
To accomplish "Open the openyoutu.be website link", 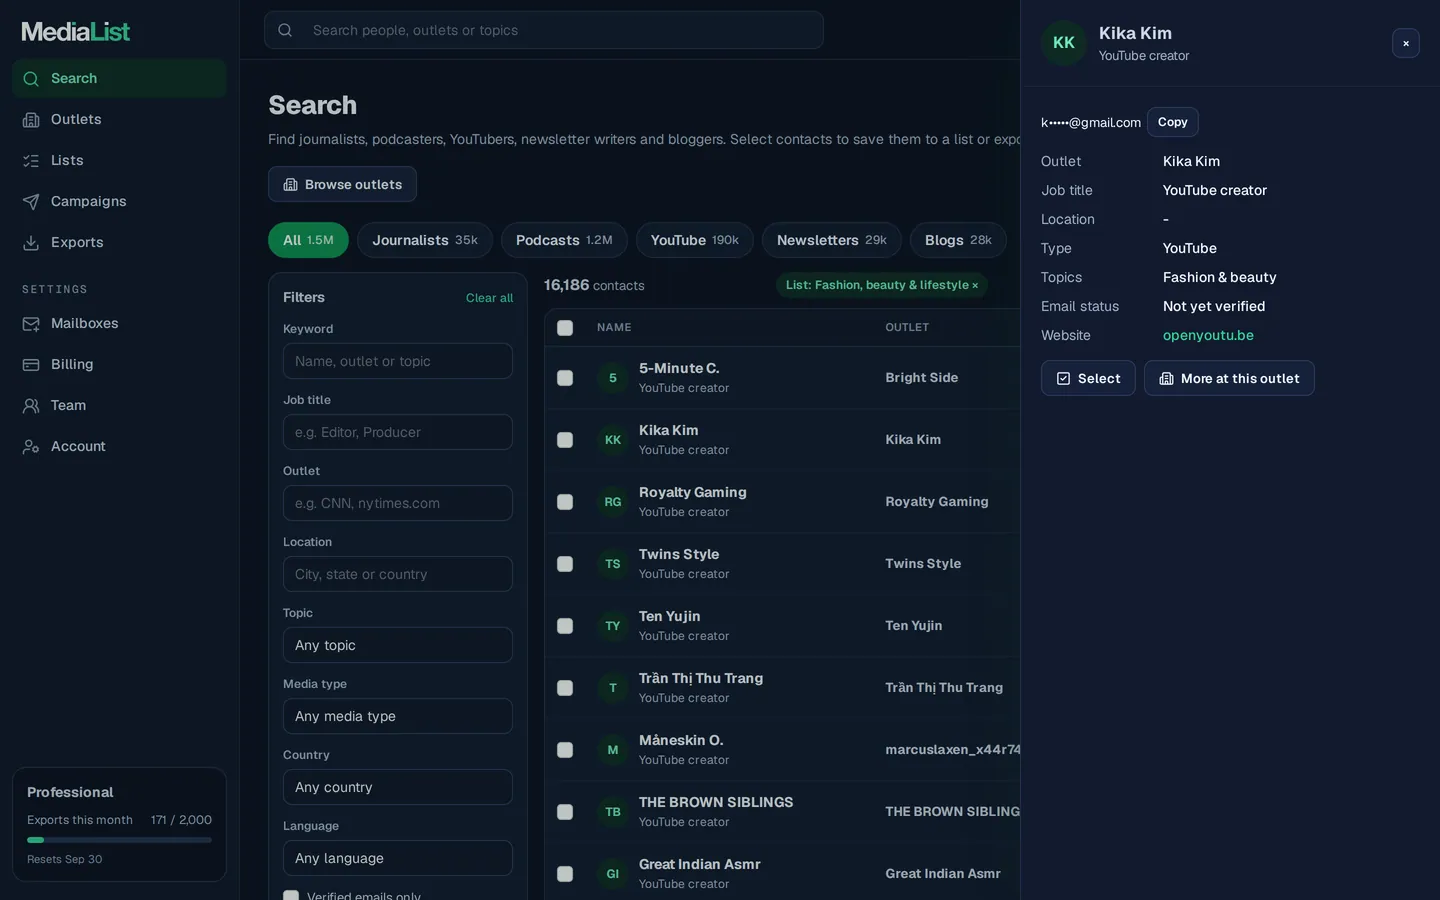I will [1208, 336].
